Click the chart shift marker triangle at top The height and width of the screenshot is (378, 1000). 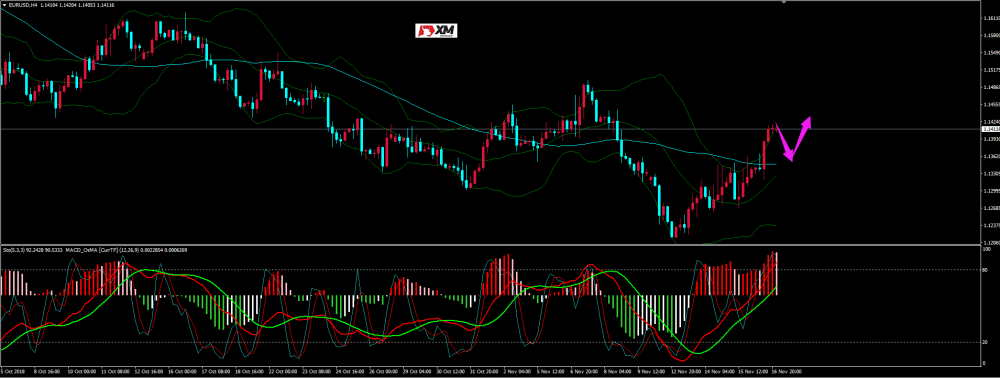784,2
